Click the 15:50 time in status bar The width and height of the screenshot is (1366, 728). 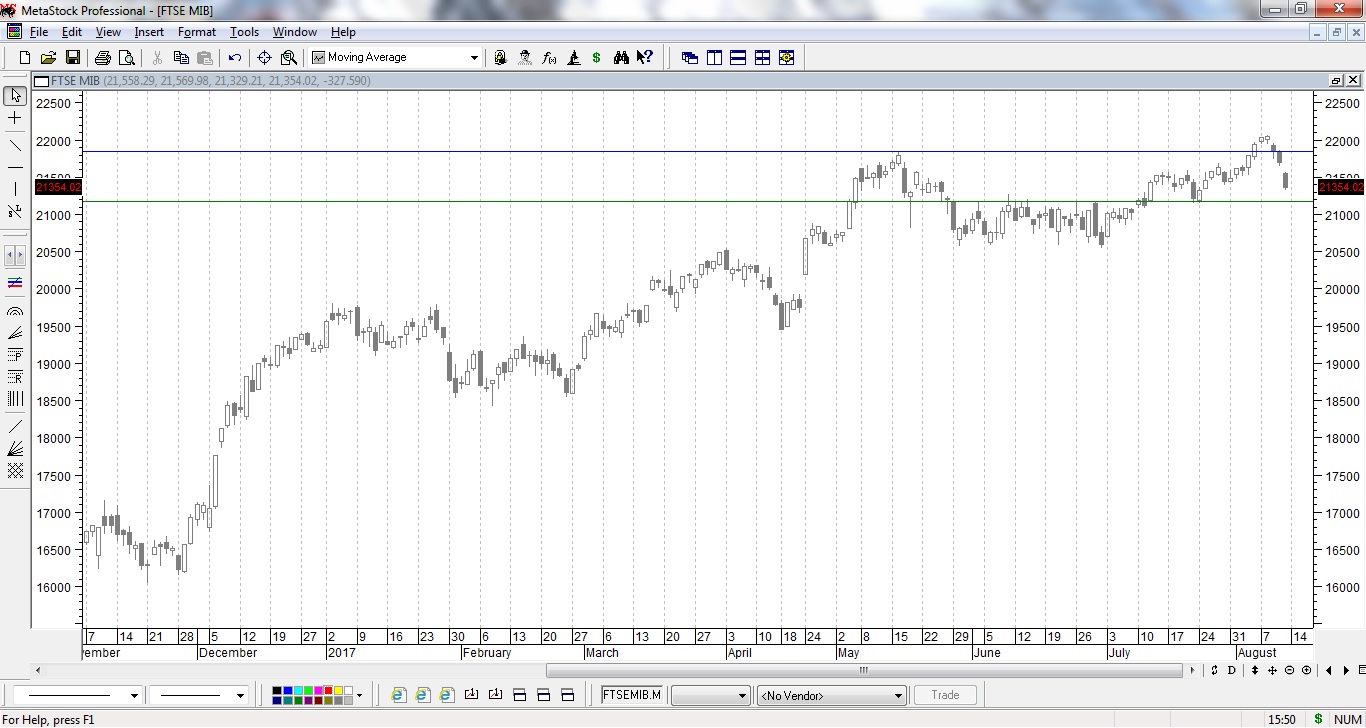click(1282, 719)
